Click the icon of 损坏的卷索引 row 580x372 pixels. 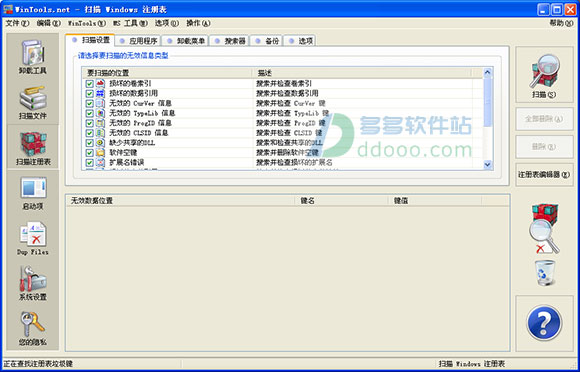[100, 84]
